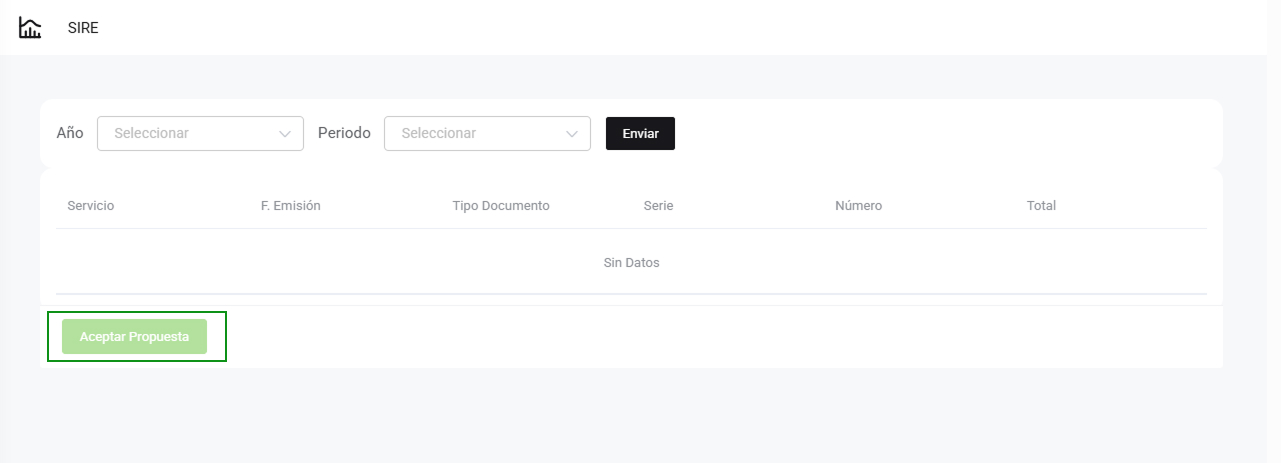The height and width of the screenshot is (463, 1281).
Task: Click the Total column header
Action: click(1041, 206)
